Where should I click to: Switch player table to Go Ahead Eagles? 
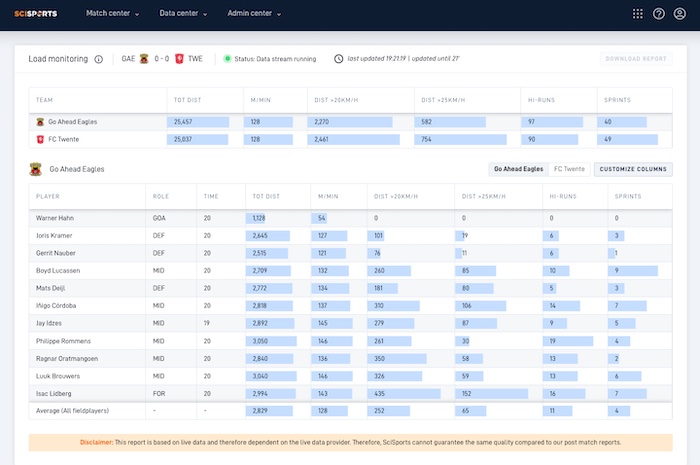(x=518, y=169)
